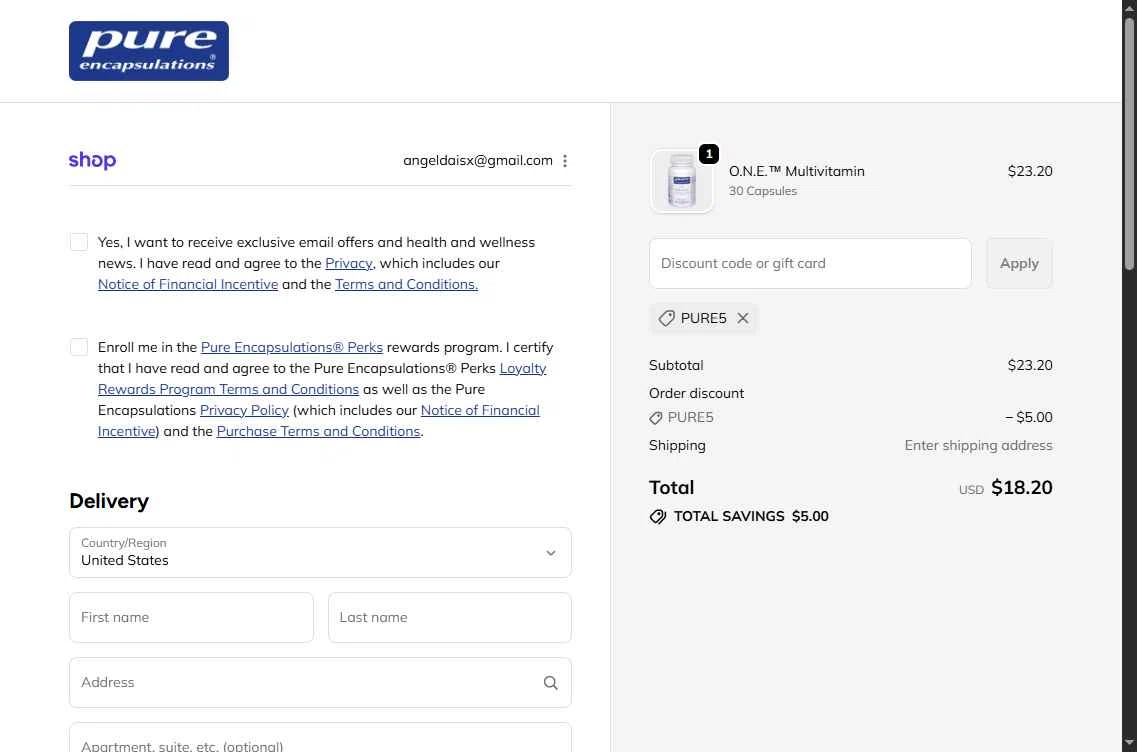Click the email angeldaisx@gmail.com
Viewport: 1137px width, 752px height.
pos(478,160)
